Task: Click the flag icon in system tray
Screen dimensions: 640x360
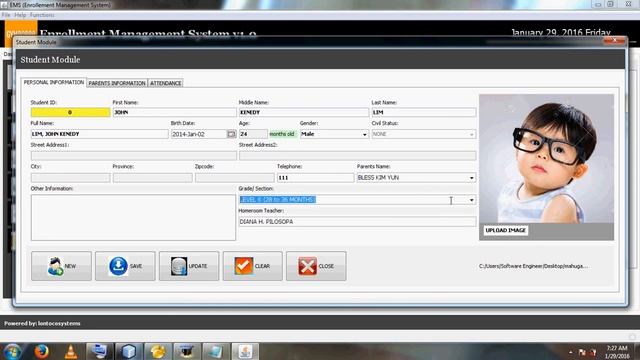Action: [582, 352]
